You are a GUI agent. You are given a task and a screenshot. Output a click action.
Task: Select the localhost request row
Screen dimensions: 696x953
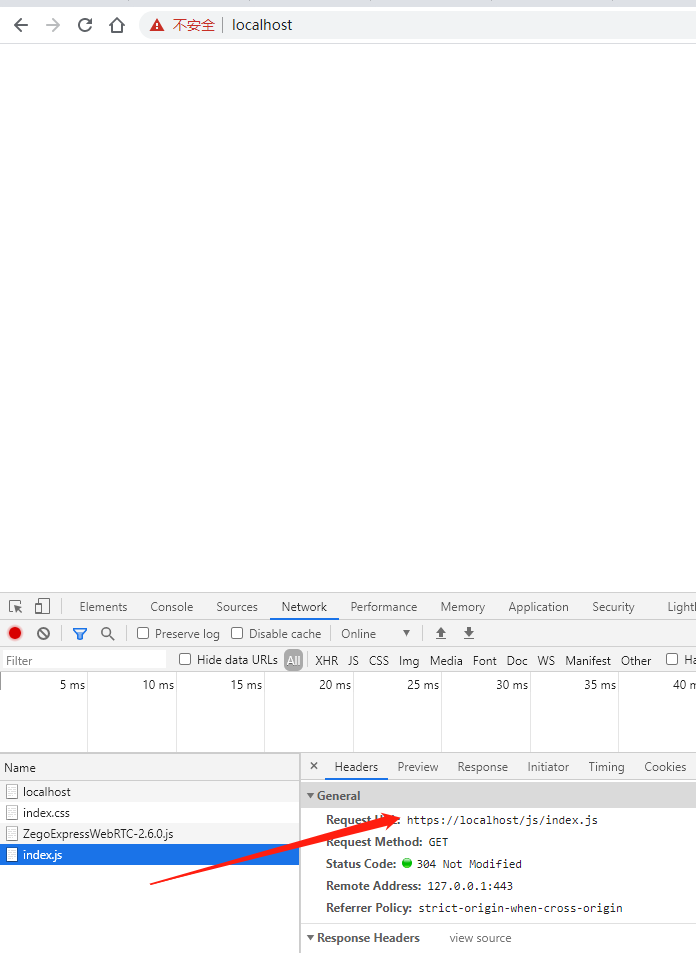click(x=150, y=791)
